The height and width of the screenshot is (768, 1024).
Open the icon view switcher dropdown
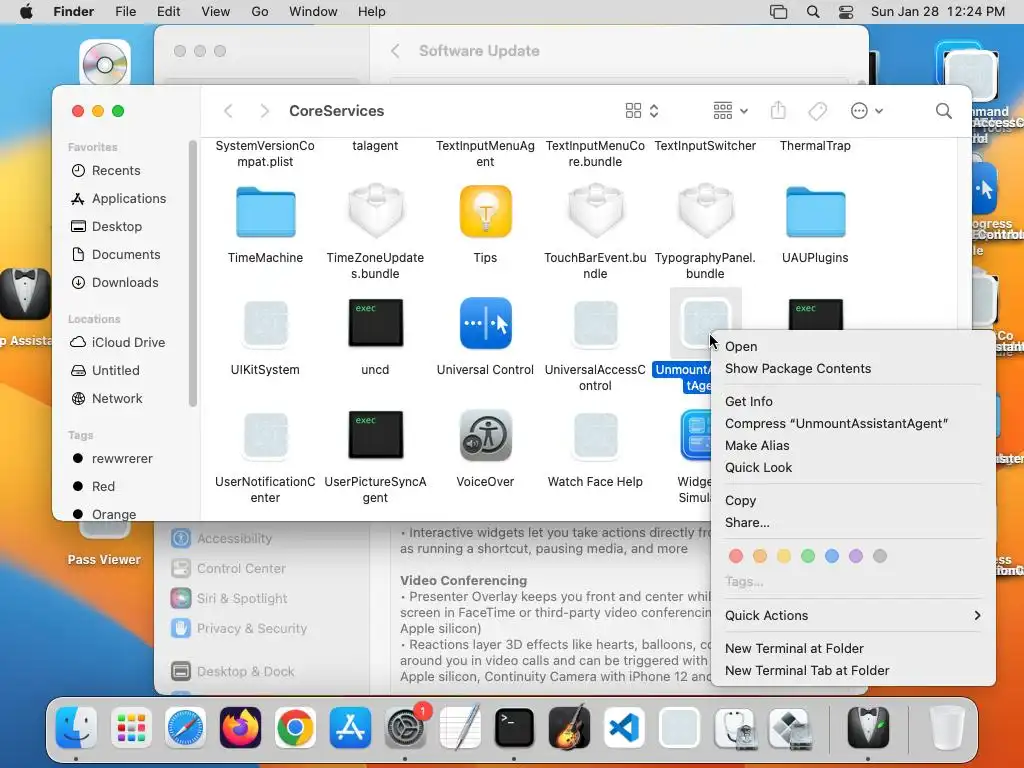point(642,111)
